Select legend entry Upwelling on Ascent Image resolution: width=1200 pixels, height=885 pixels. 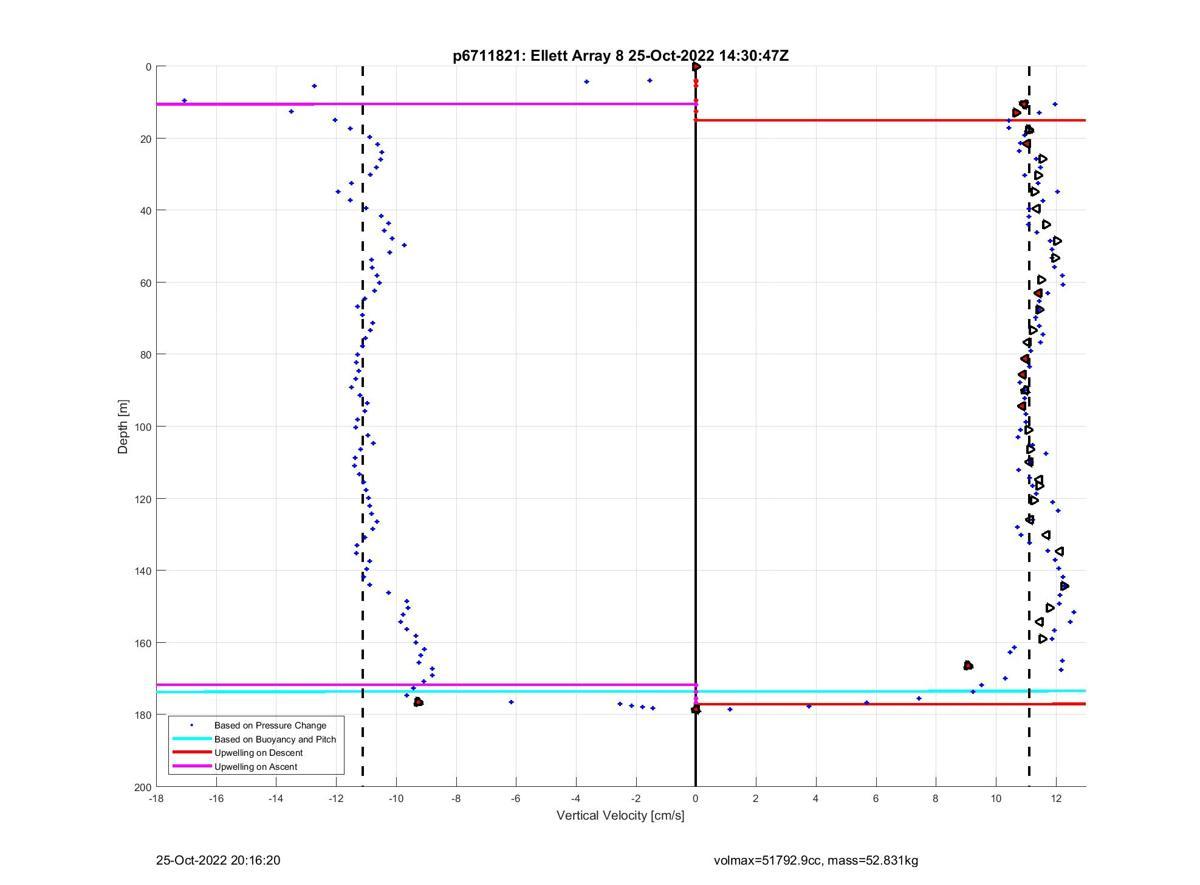[255, 766]
